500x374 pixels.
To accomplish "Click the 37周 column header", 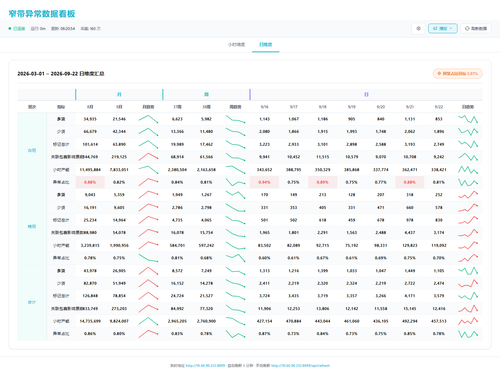I will point(177,107).
